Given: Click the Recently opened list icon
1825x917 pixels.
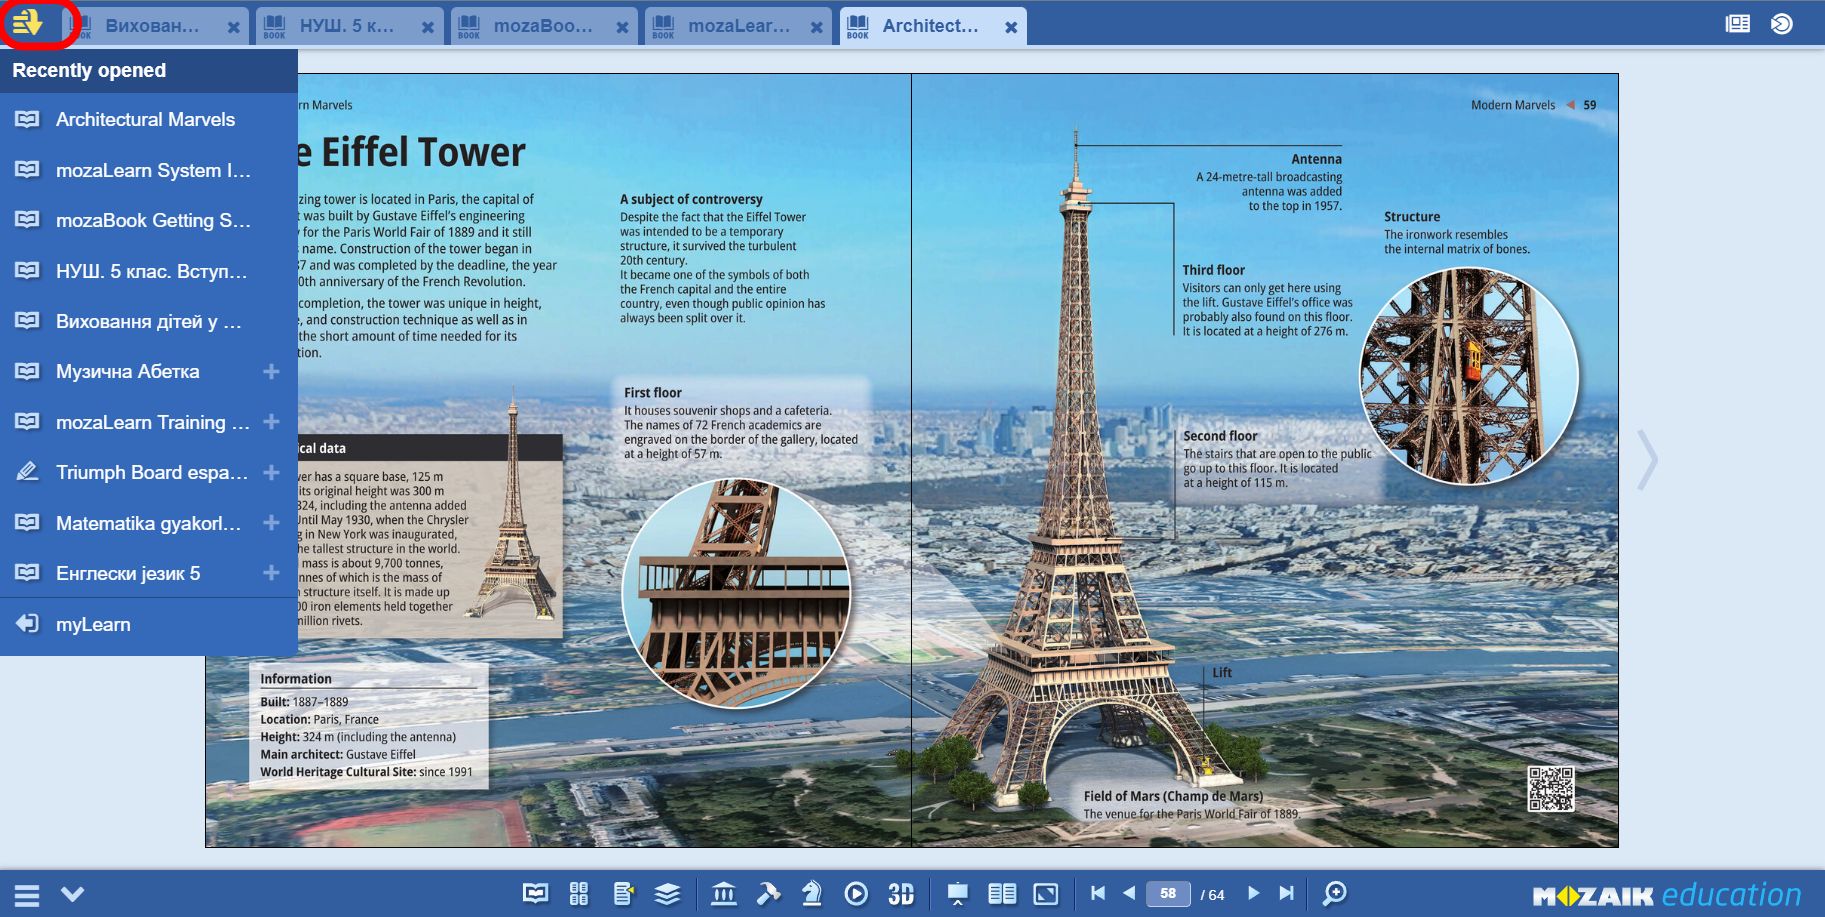Looking at the screenshot, I should (x=28, y=23).
